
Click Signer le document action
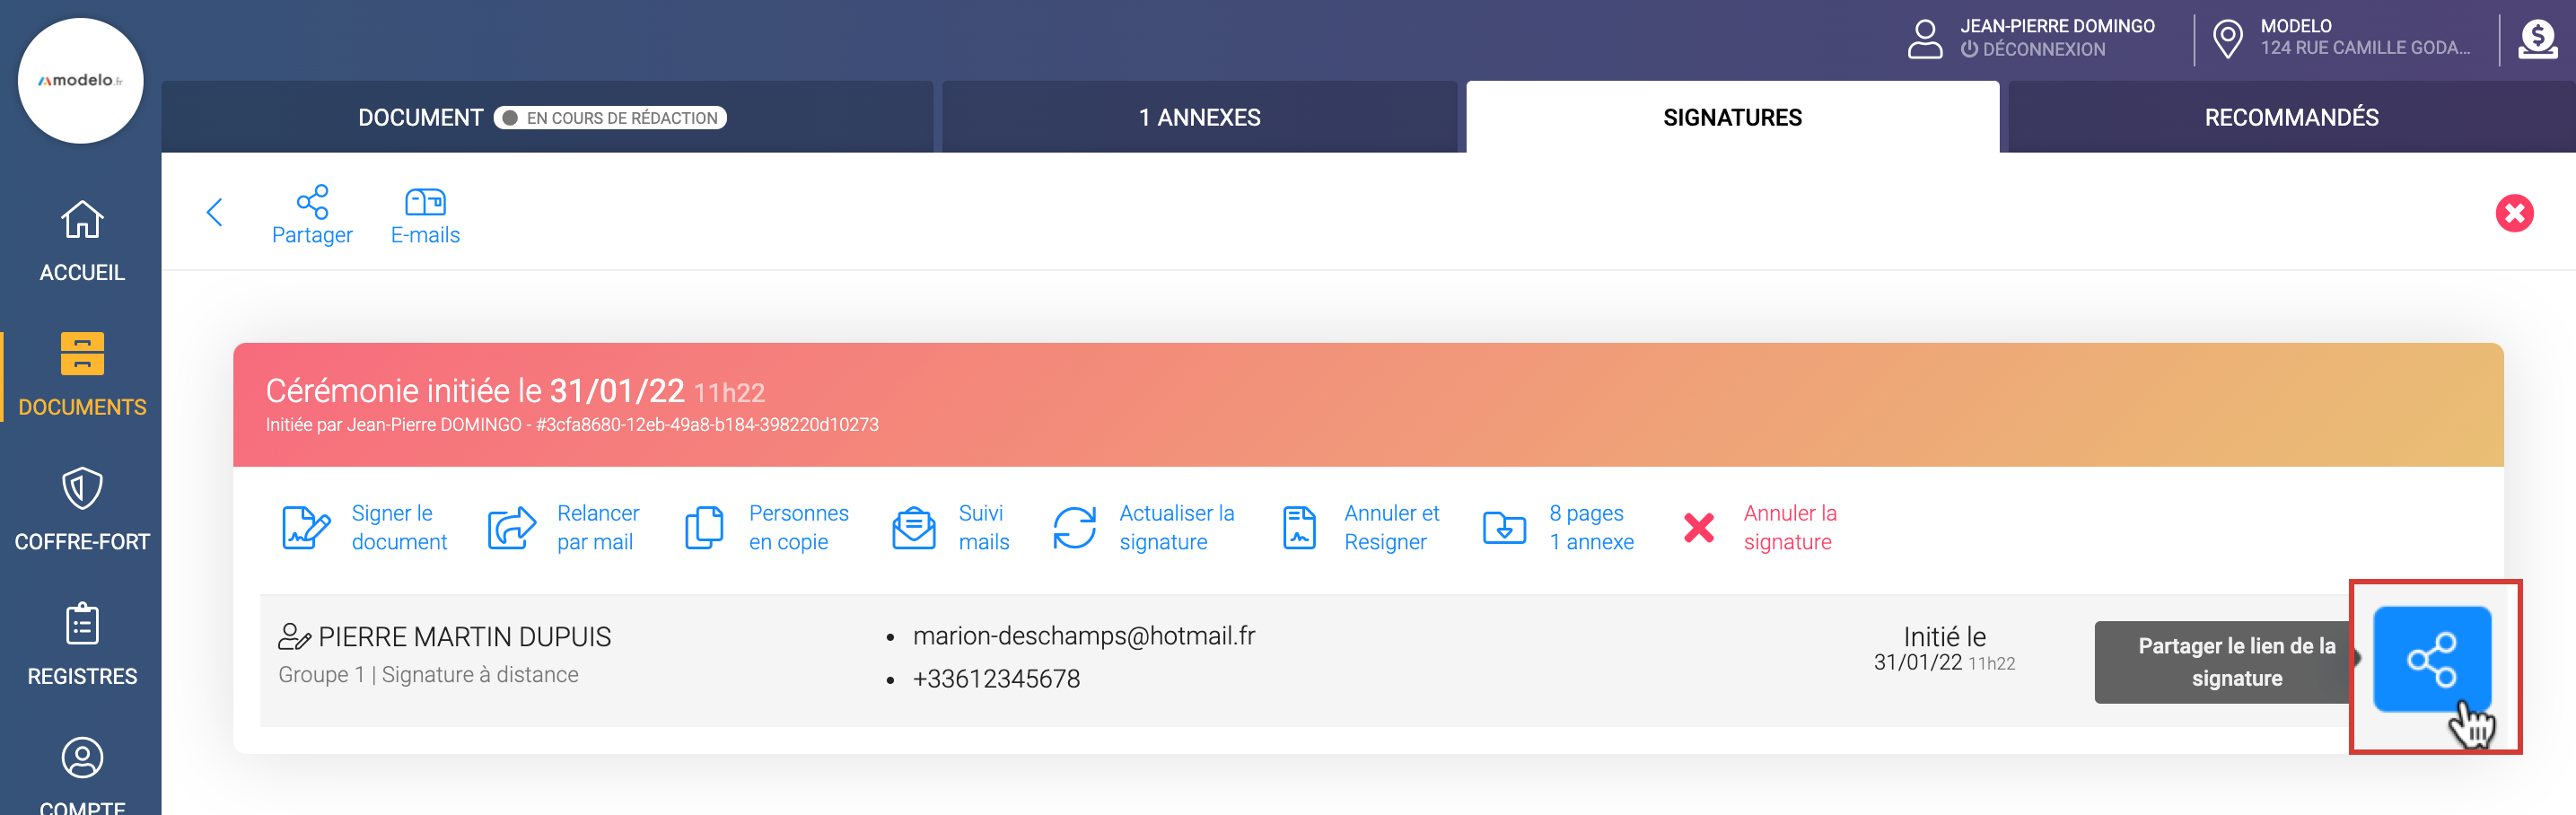(x=364, y=527)
